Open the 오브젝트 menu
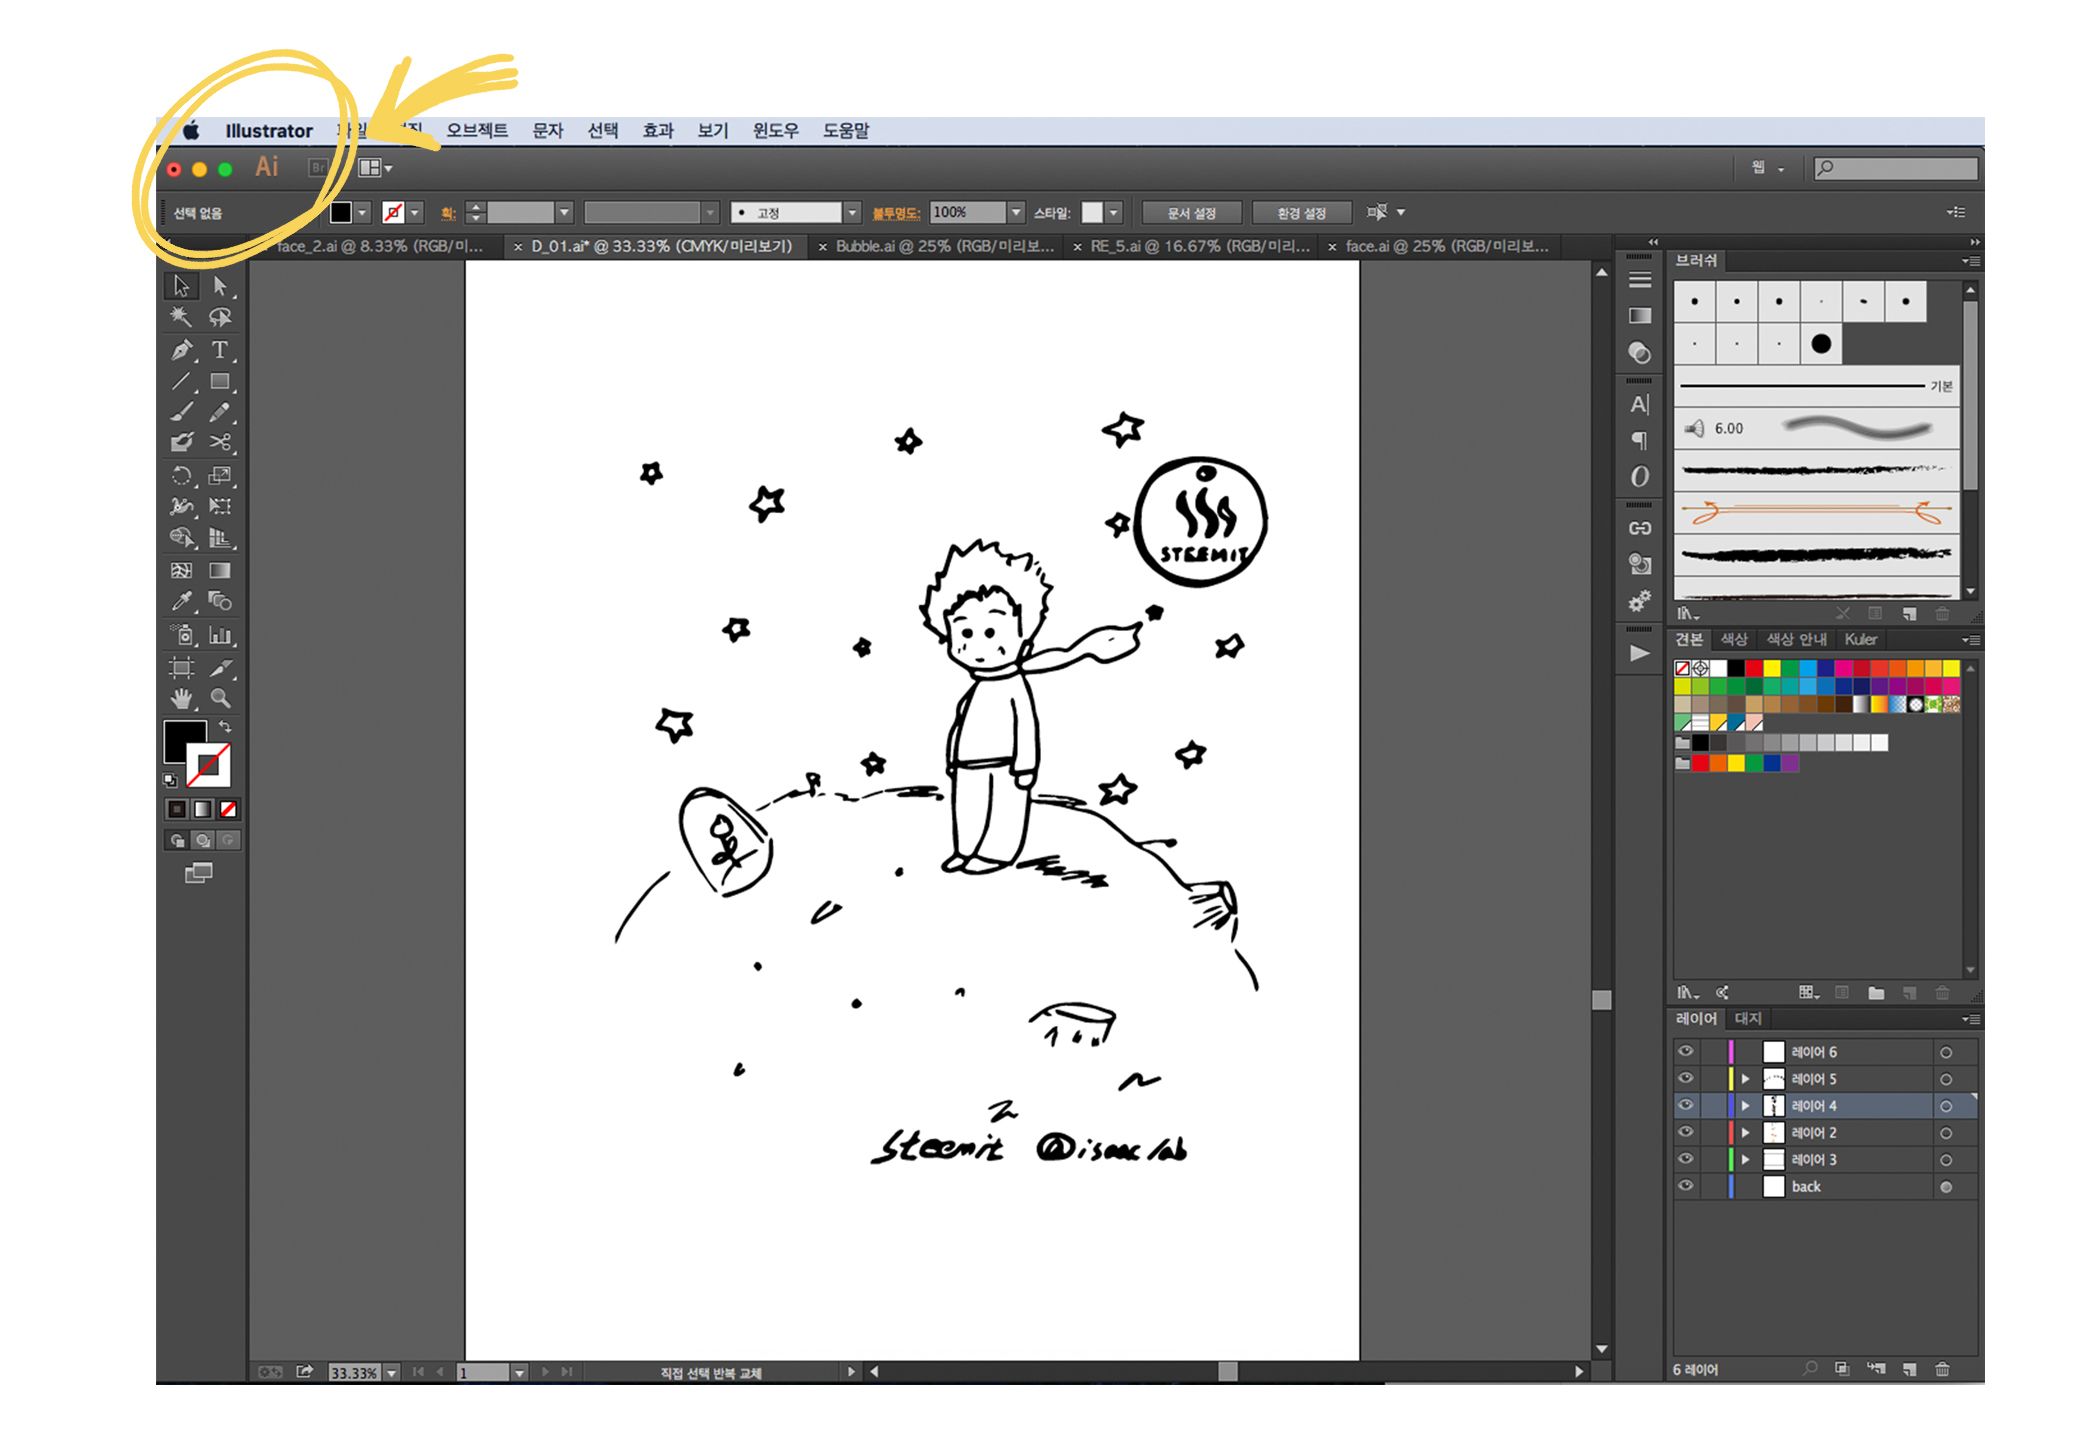The height and width of the screenshot is (1456, 2100). (x=477, y=130)
